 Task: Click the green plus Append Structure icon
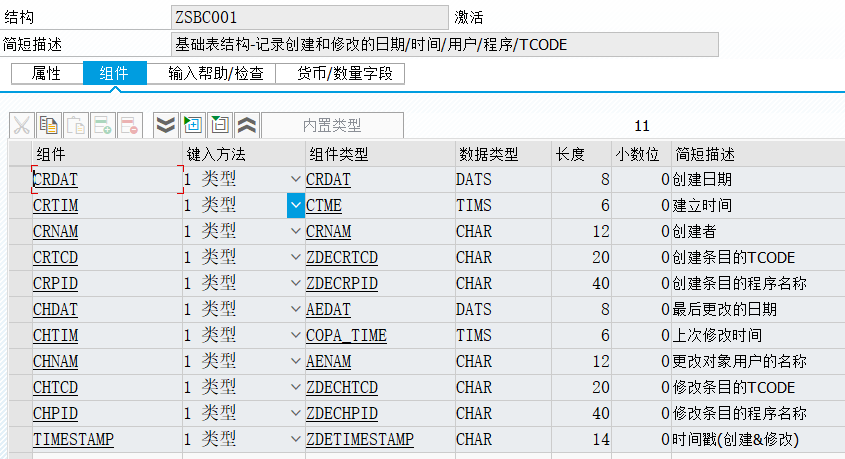point(192,125)
